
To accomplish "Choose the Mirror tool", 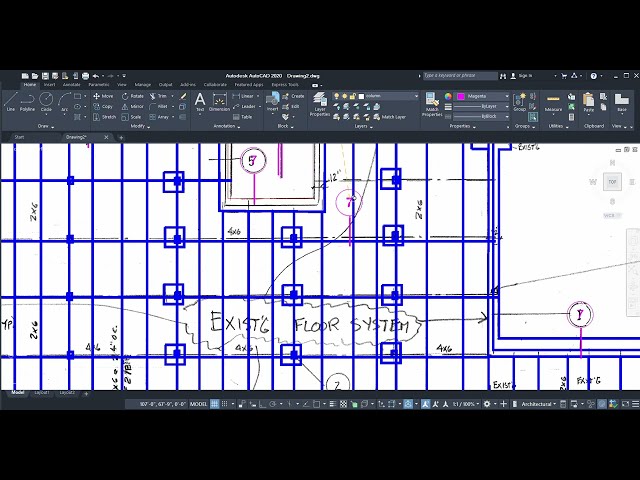I will coord(133,107).
